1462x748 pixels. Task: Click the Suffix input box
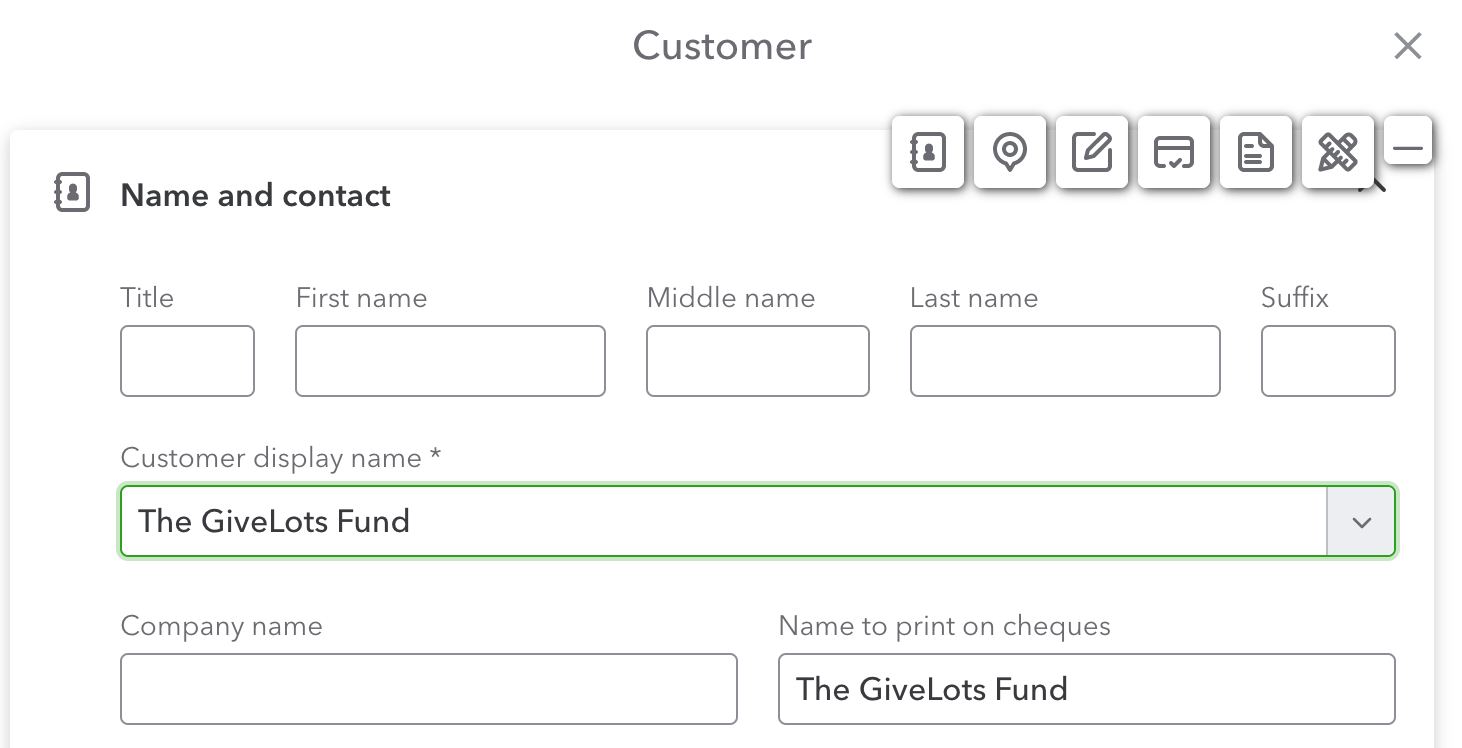1328,361
